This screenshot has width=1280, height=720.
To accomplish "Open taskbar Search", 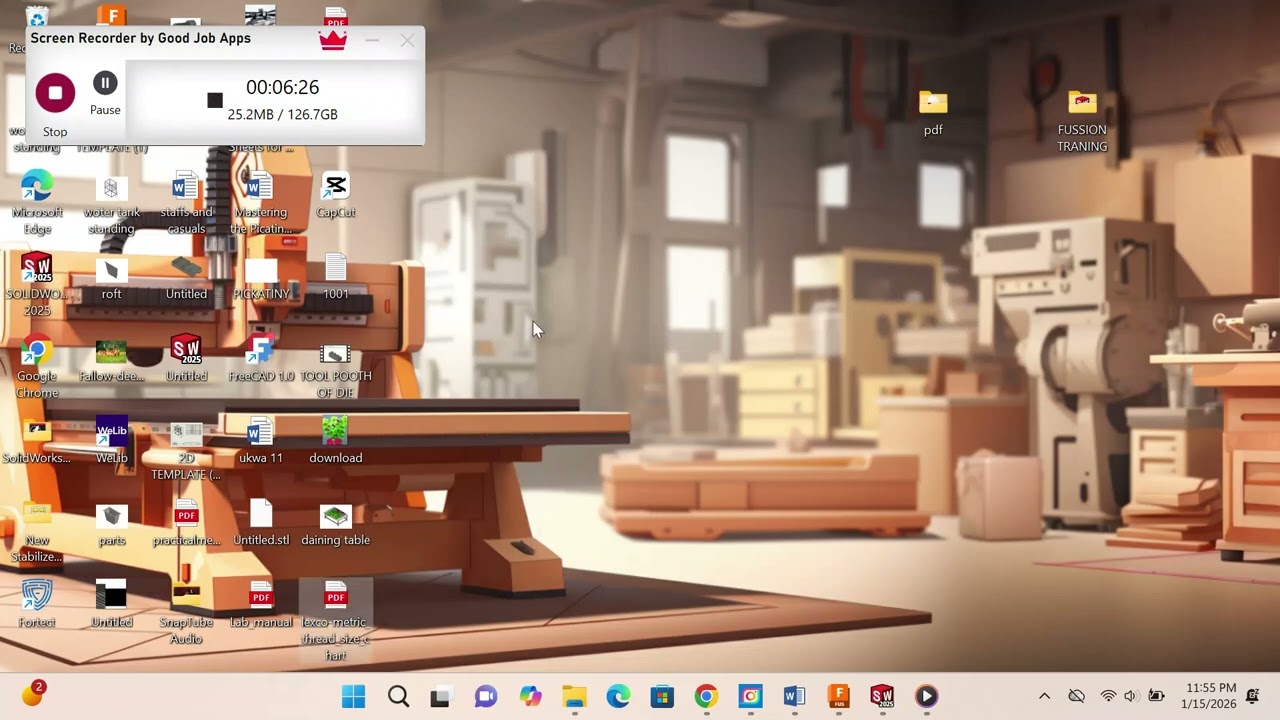I will point(398,697).
